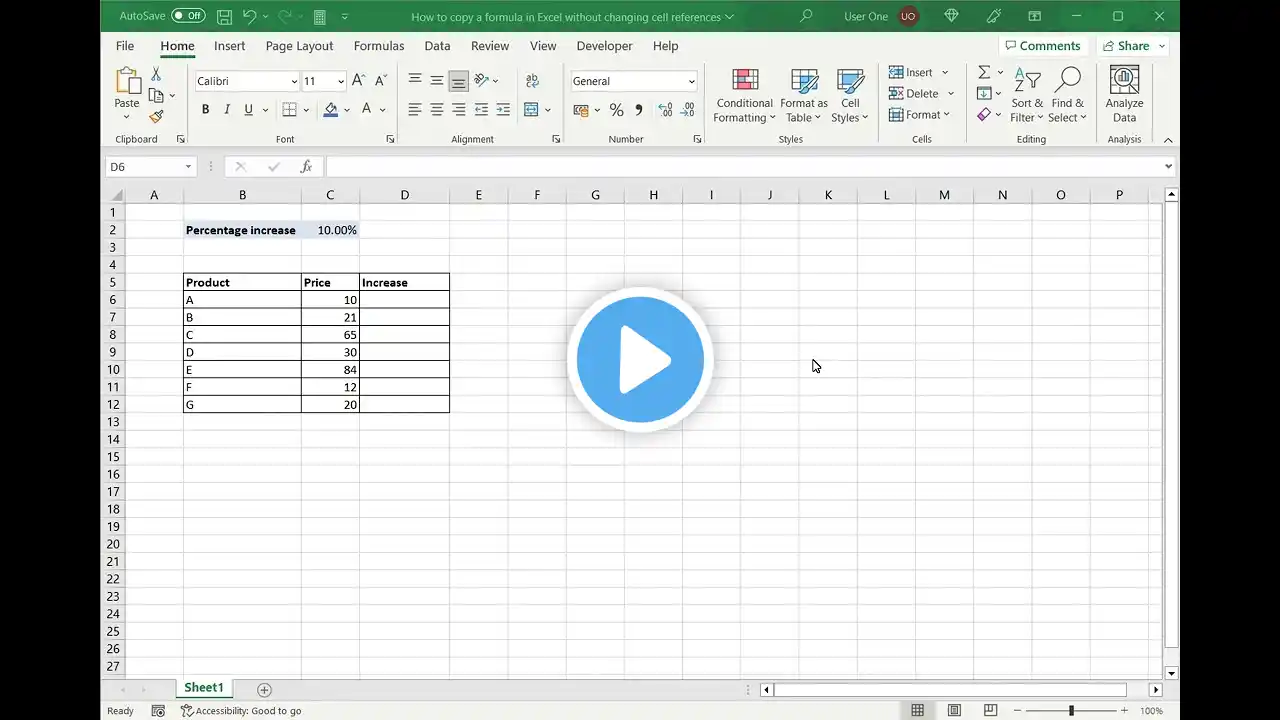Click the Insert Function fx icon
The width and height of the screenshot is (1280, 720).
pos(307,167)
